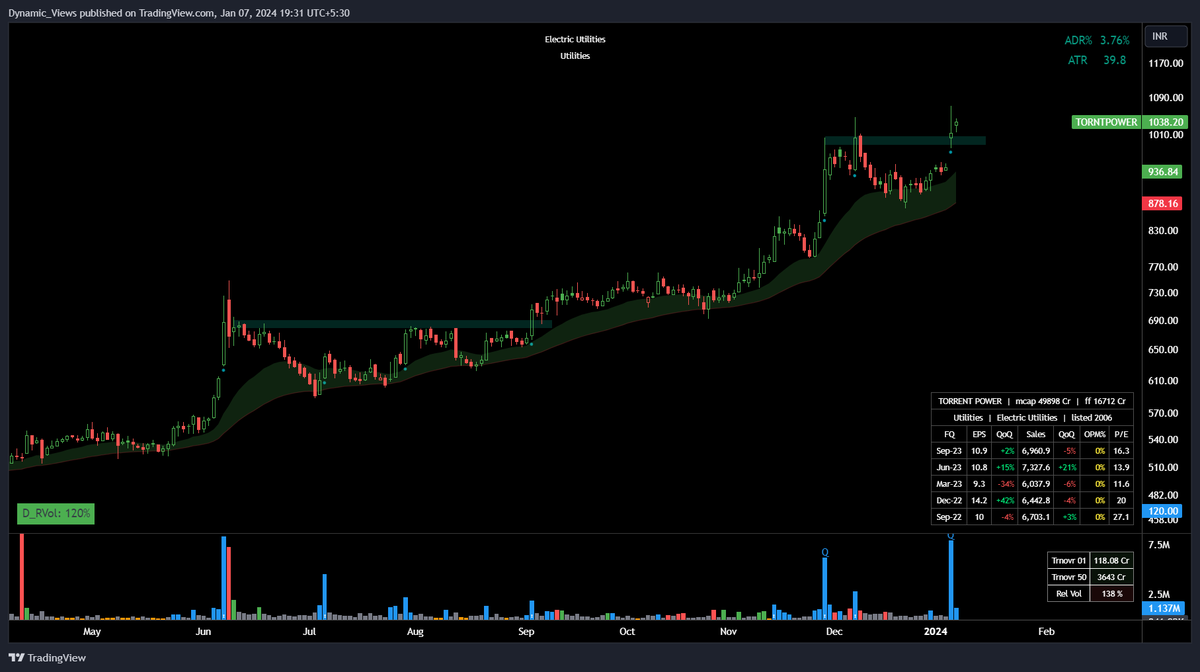The width and height of the screenshot is (1200, 672).
Task: Click the Sep-23 quarter cell
Action: [x=949, y=452]
